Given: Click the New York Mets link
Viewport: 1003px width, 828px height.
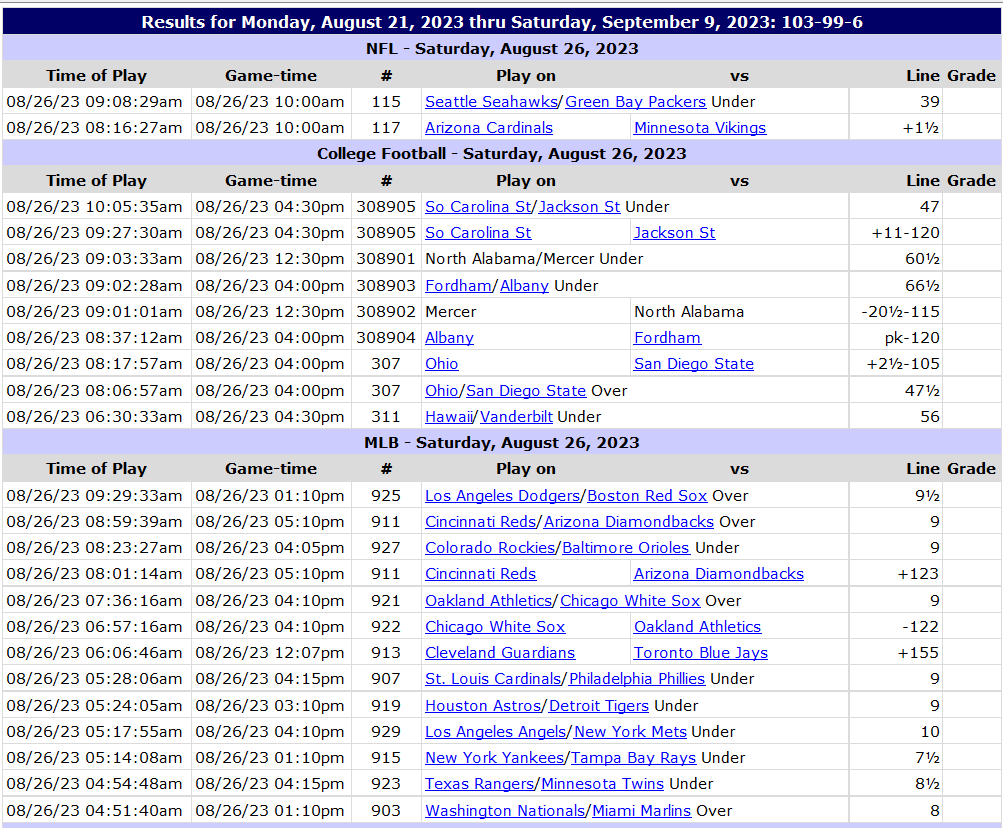Looking at the screenshot, I should coord(630,732).
